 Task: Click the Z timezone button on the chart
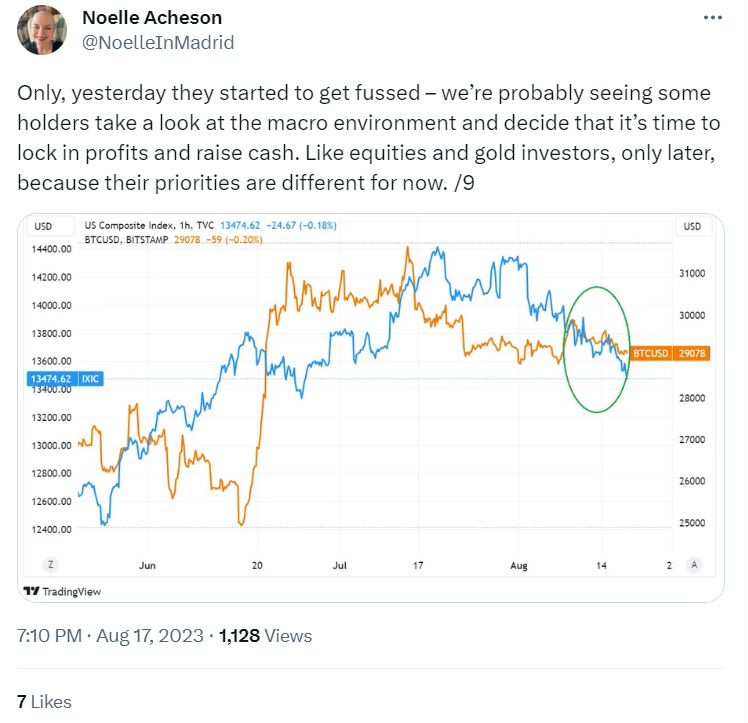pyautogui.click(x=51, y=565)
